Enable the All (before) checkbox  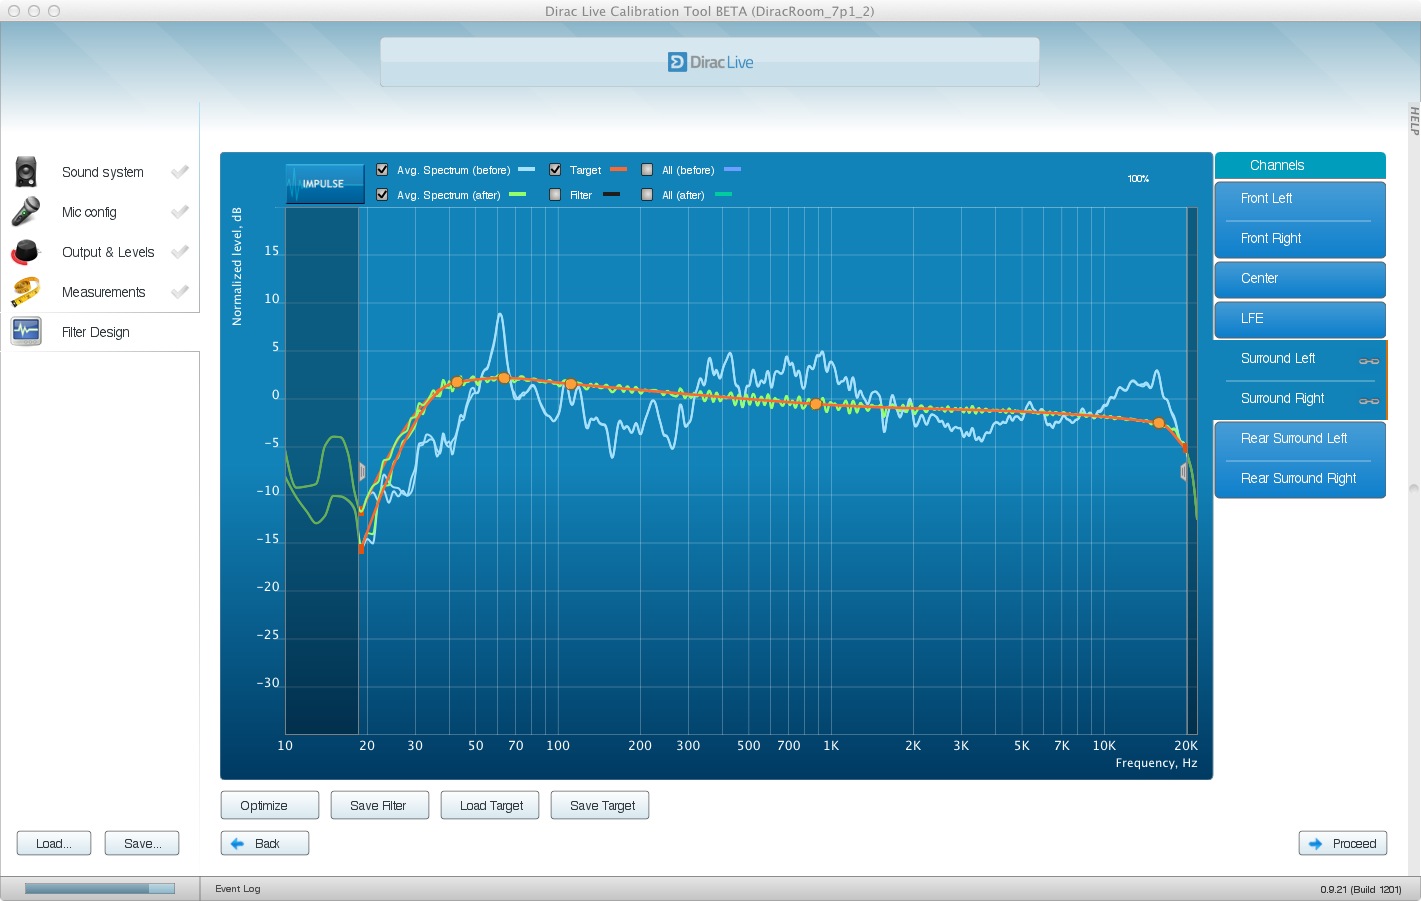647,170
